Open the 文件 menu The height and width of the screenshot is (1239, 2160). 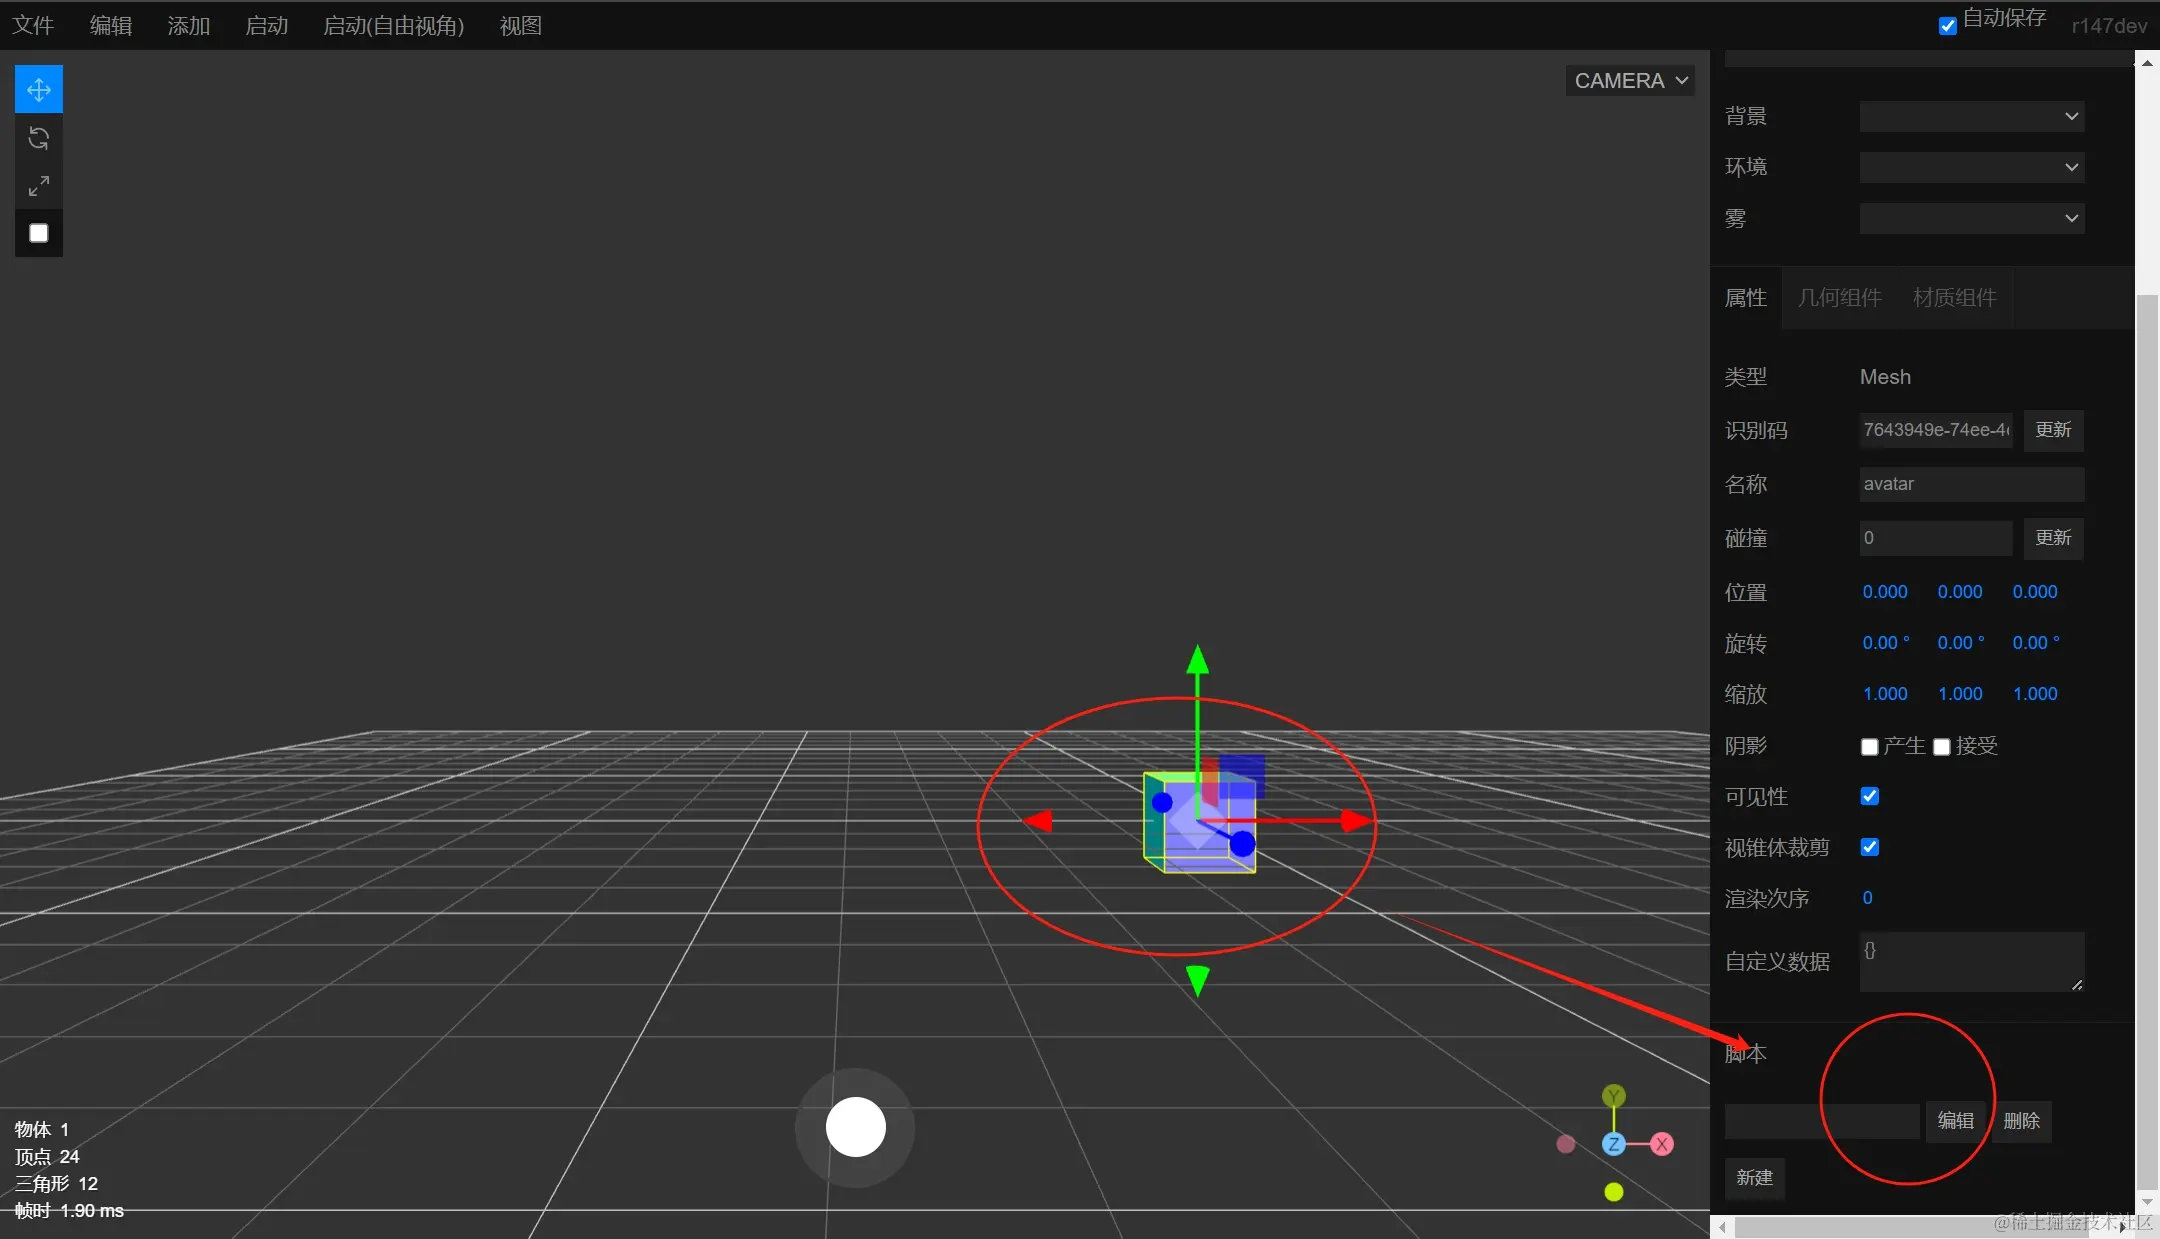[33, 26]
